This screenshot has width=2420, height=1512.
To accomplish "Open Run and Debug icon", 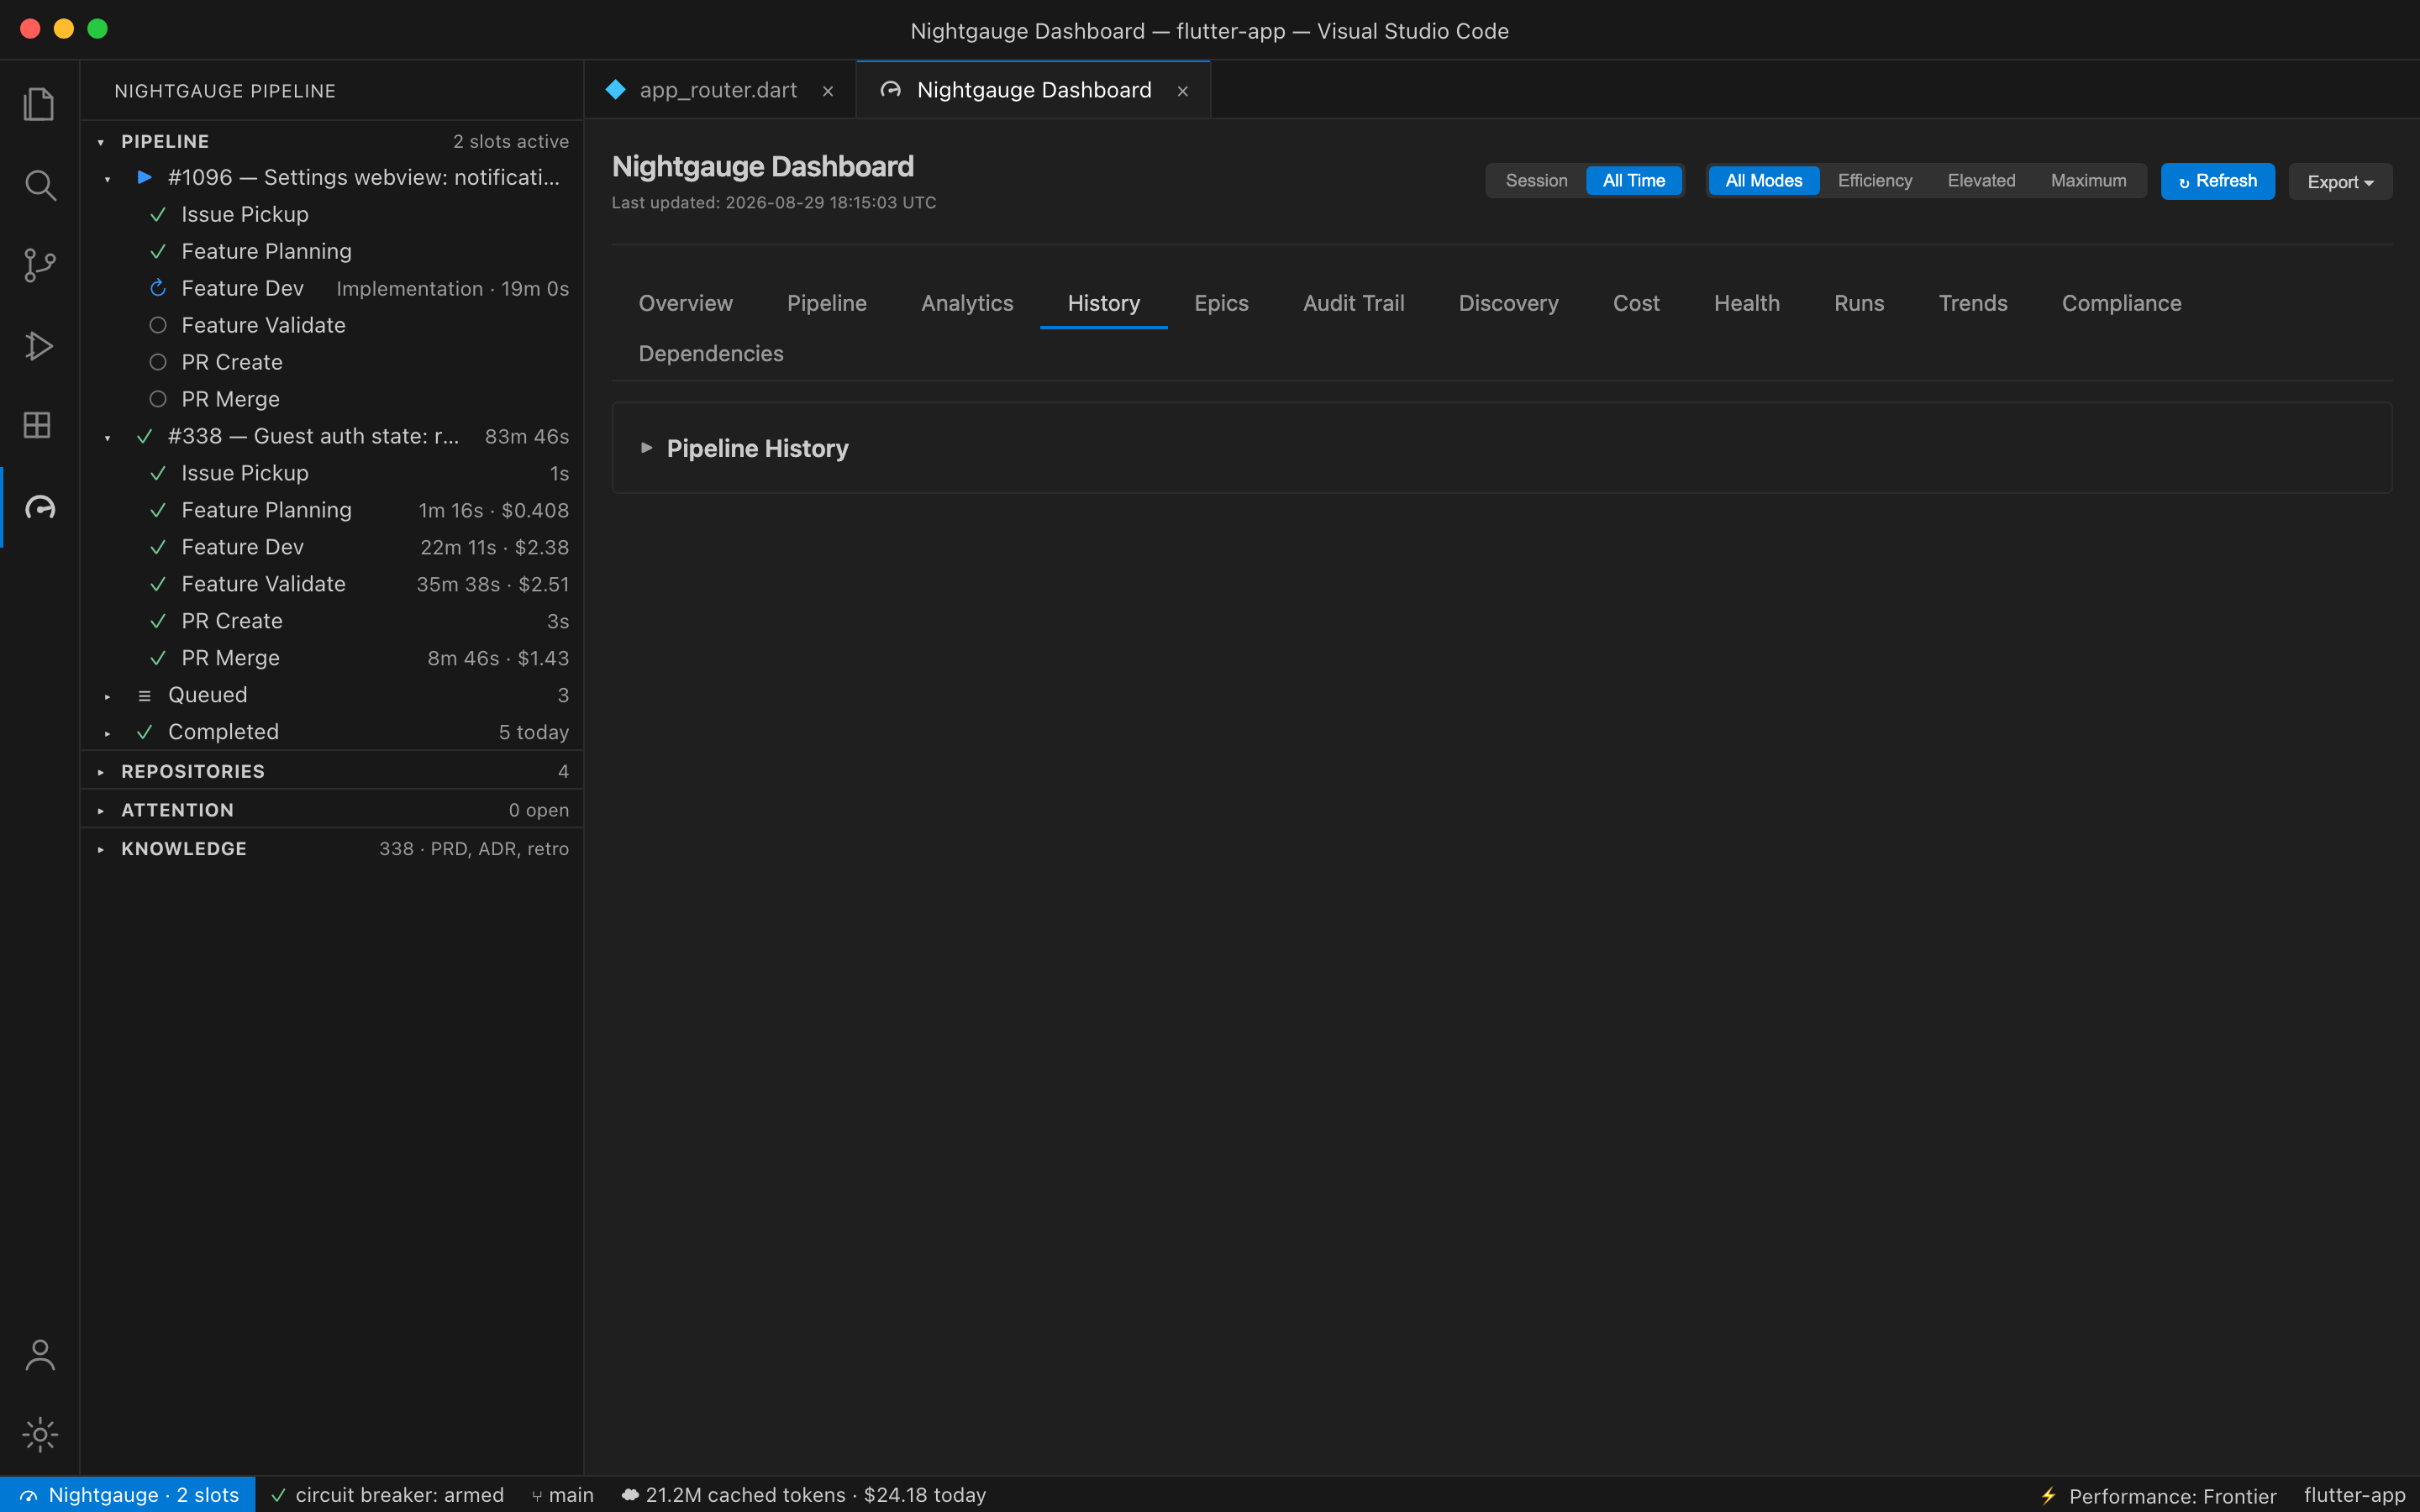I will [39, 345].
